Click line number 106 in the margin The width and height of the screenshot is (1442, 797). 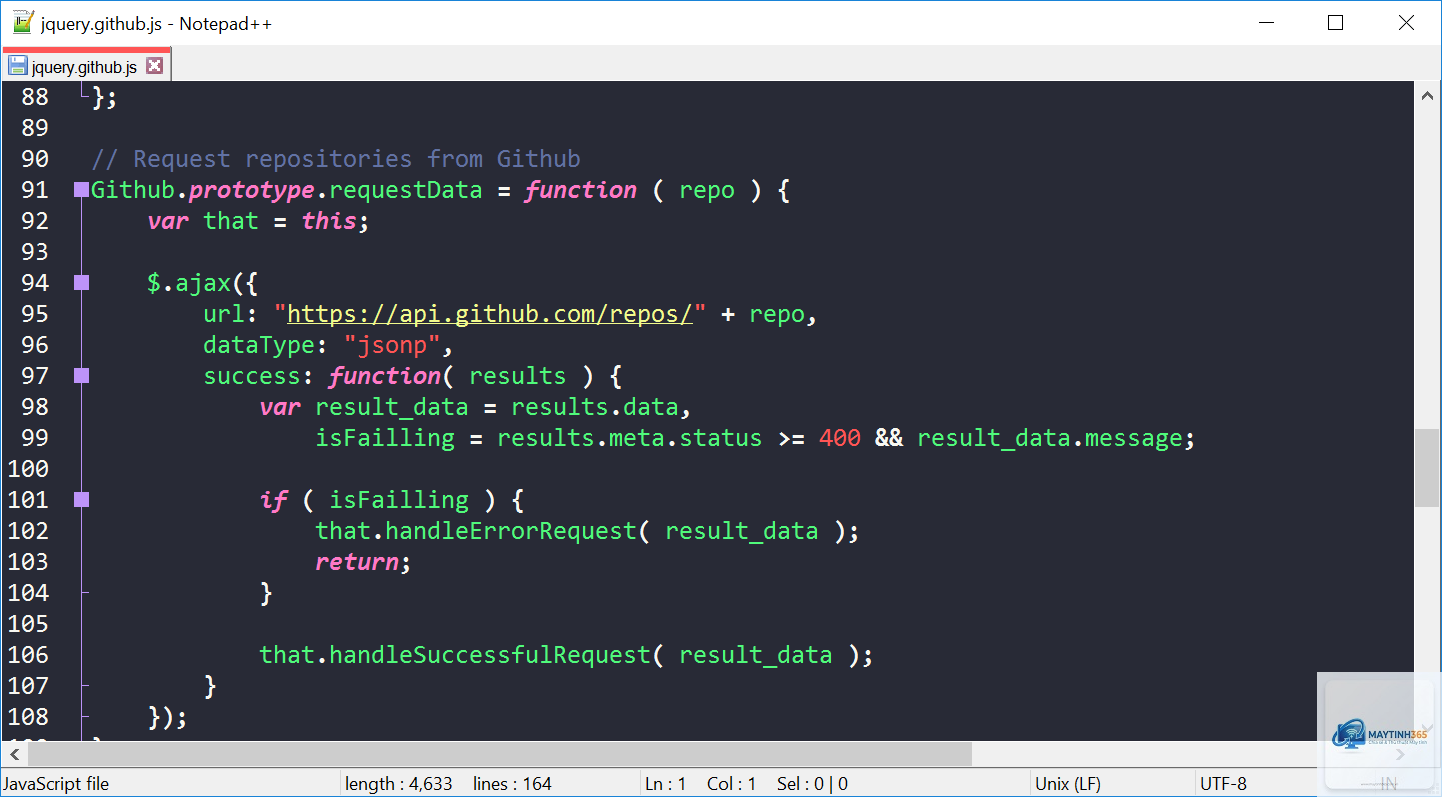[x=28, y=655]
